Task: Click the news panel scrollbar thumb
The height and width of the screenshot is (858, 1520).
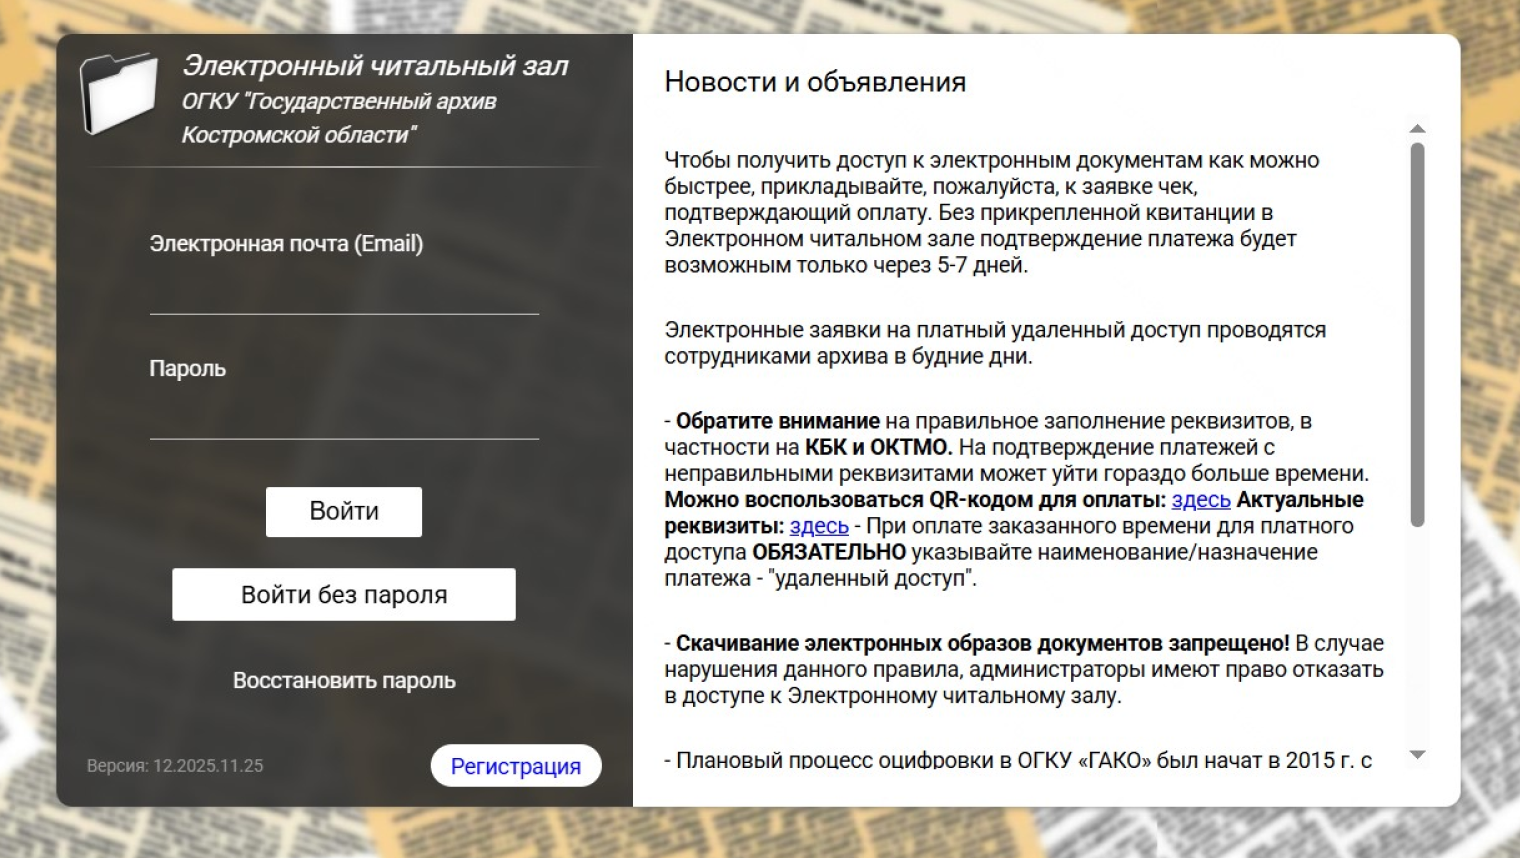Action: (x=1417, y=334)
